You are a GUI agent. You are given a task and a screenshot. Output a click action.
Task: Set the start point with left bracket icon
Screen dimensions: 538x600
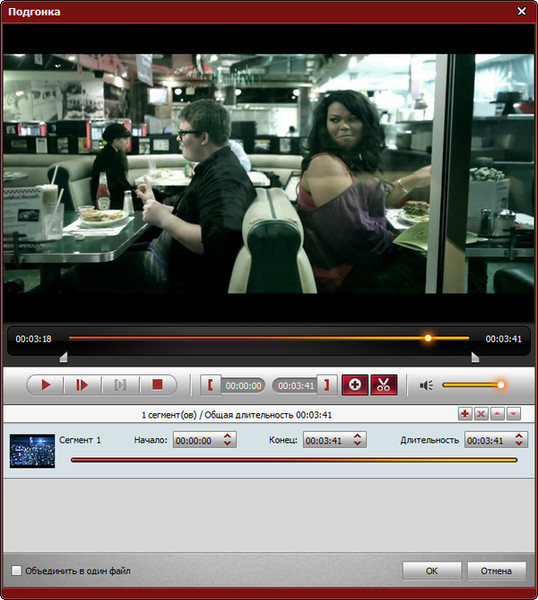(x=210, y=385)
